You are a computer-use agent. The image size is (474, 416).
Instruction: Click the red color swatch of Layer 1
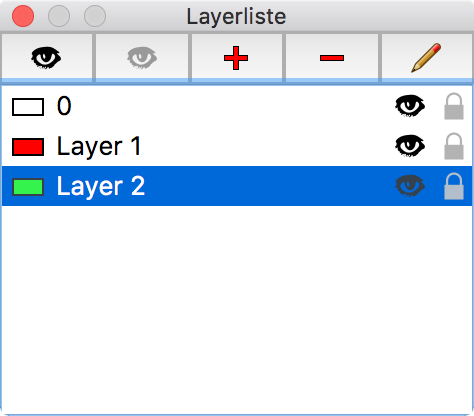pos(28,147)
